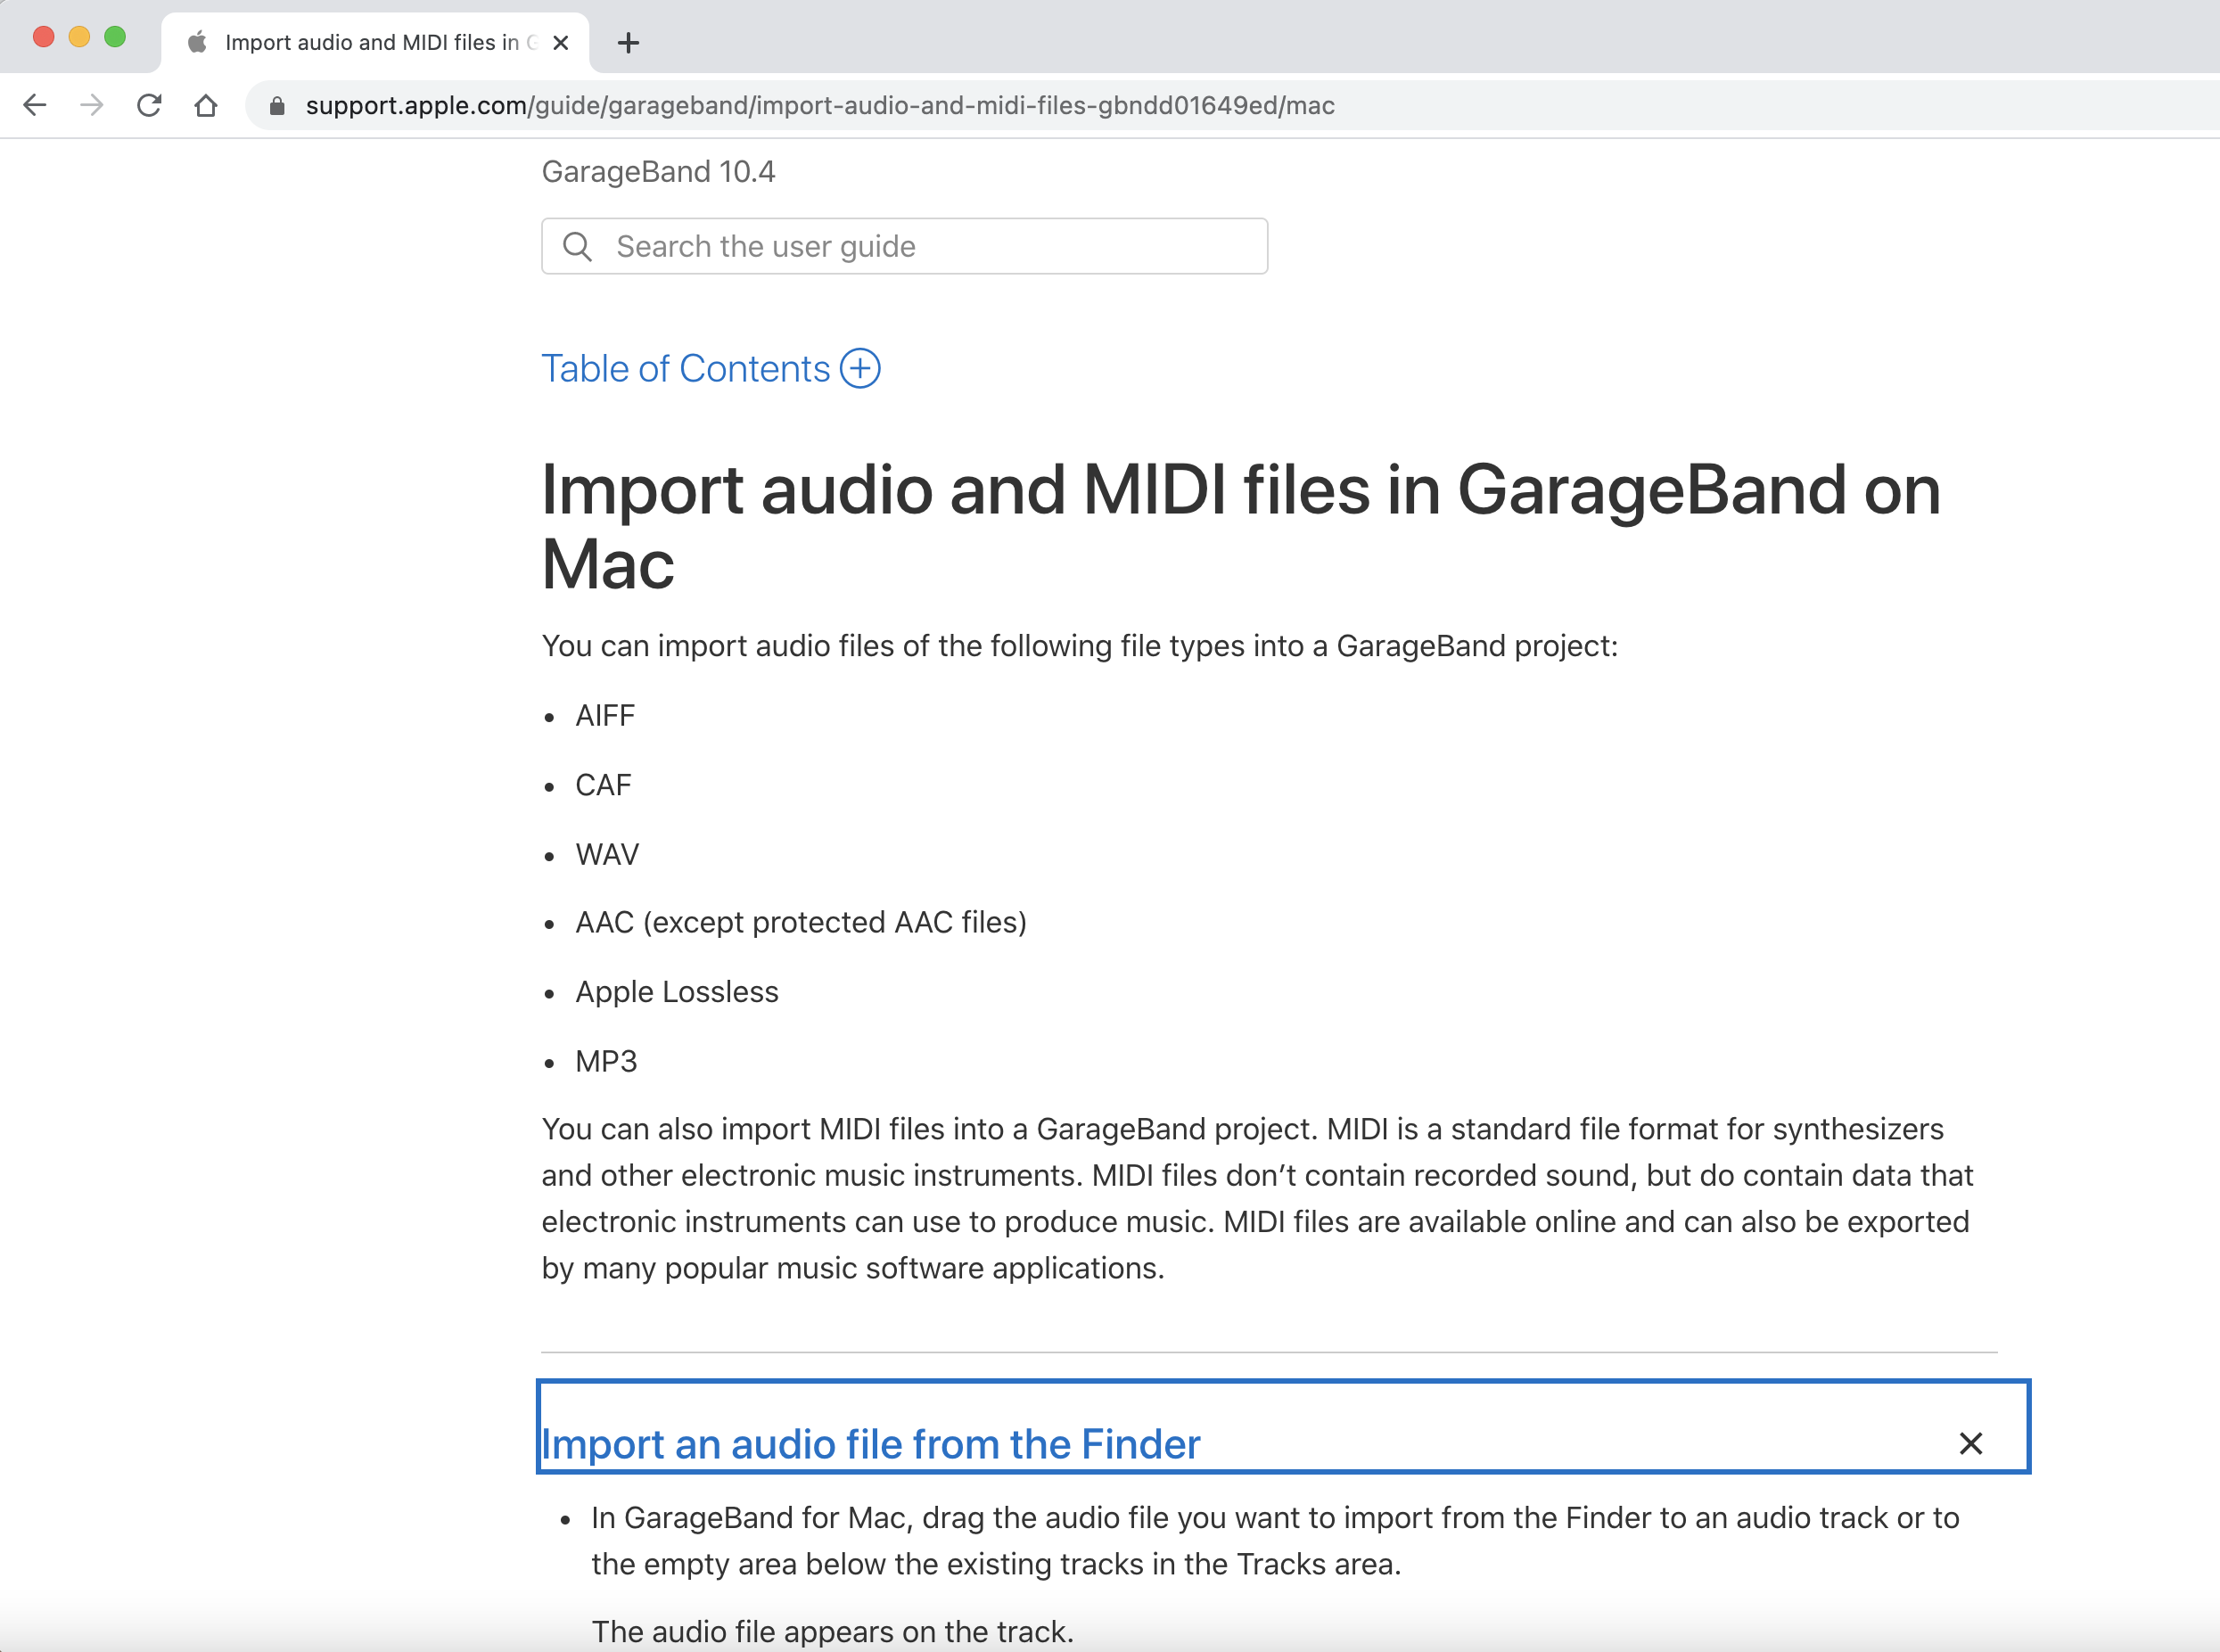Expand Table of Contents plus circle
This screenshot has height=1652, width=2220.
(x=860, y=368)
